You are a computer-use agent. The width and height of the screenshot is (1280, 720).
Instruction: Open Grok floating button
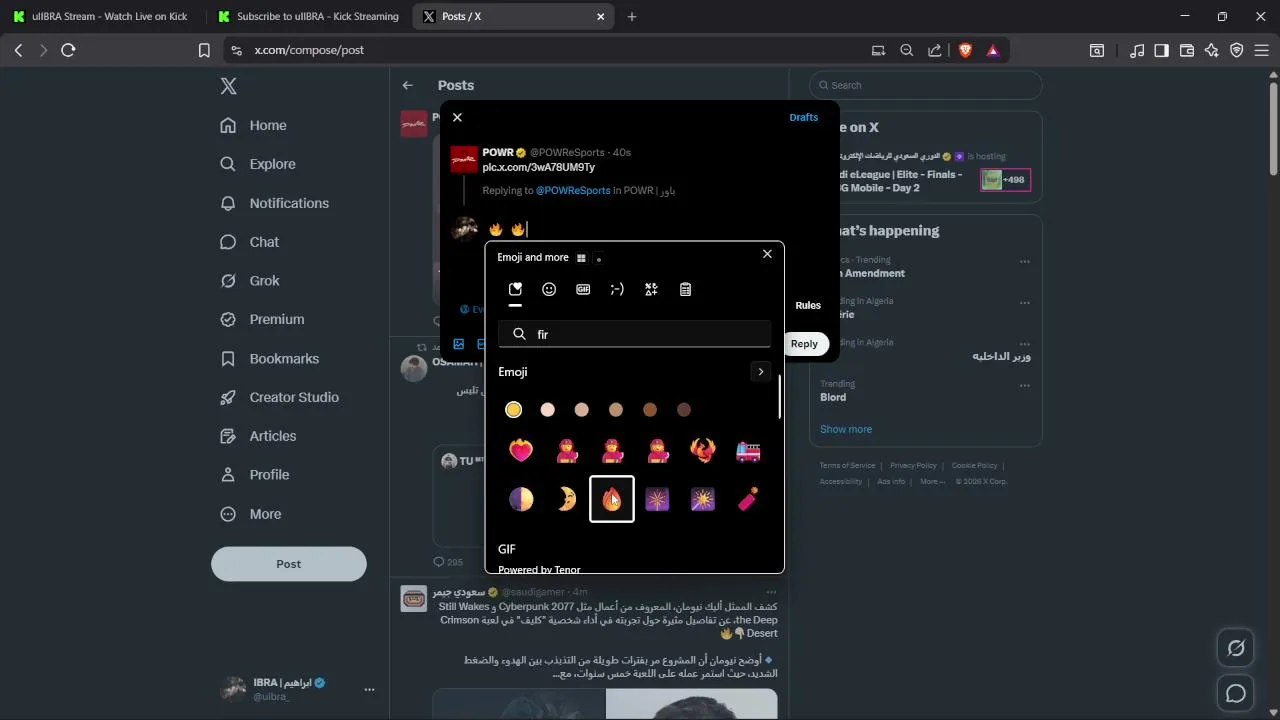[x=1236, y=649]
